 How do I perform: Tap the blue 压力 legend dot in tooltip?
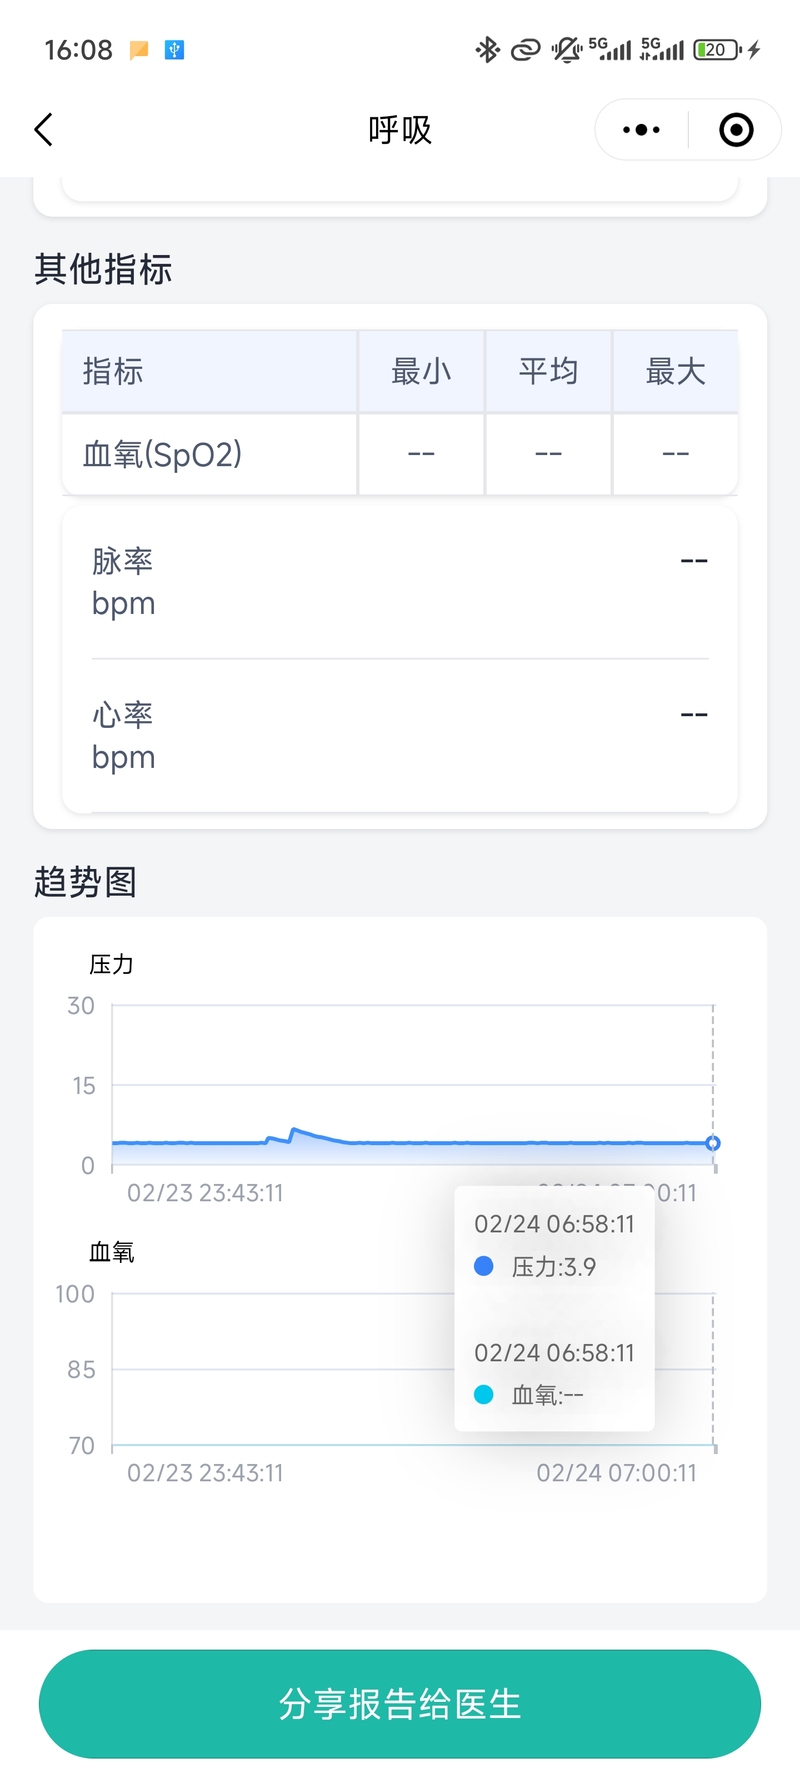pos(484,1266)
